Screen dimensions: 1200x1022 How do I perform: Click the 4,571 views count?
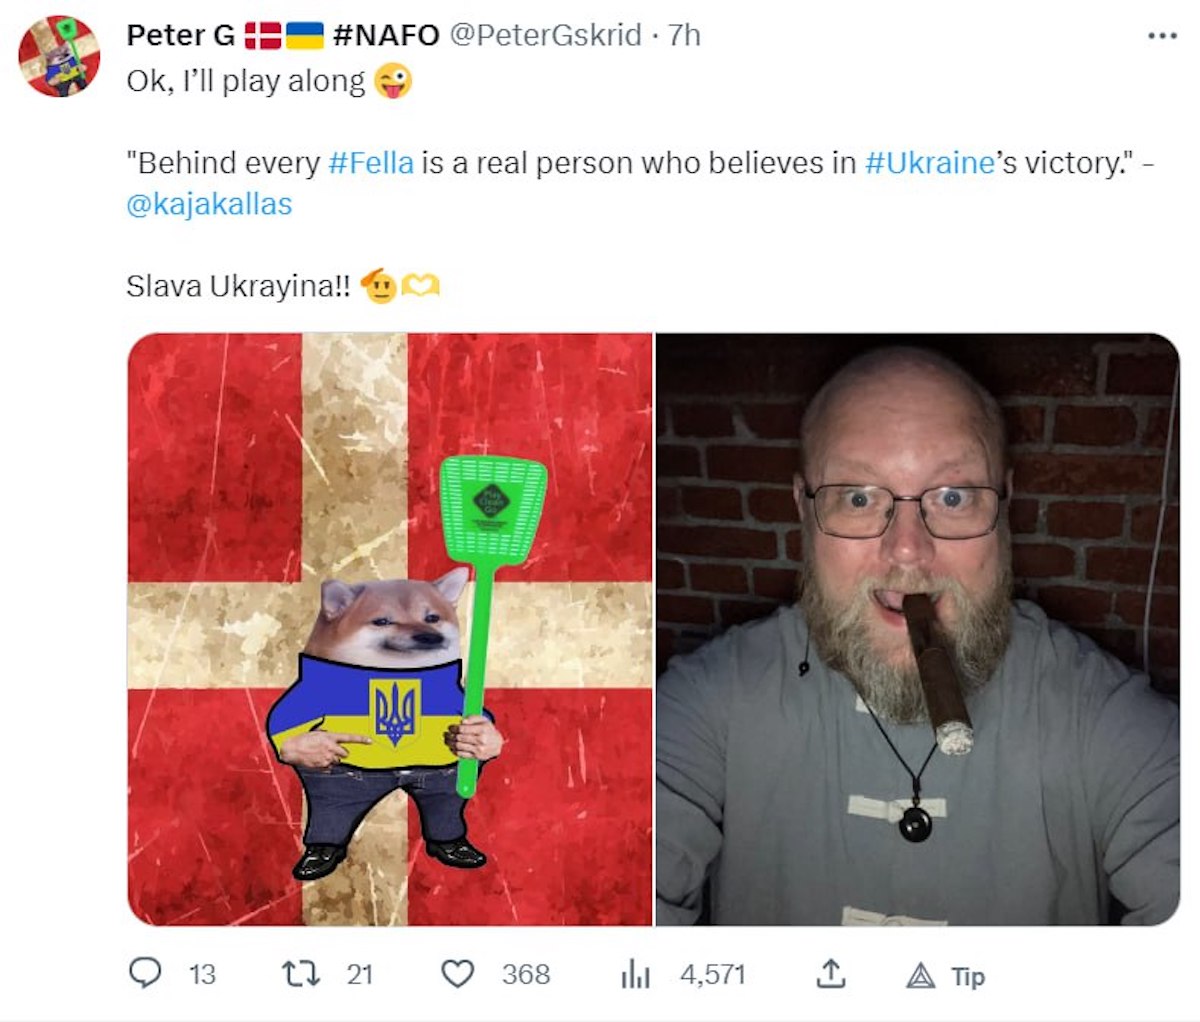coord(713,974)
